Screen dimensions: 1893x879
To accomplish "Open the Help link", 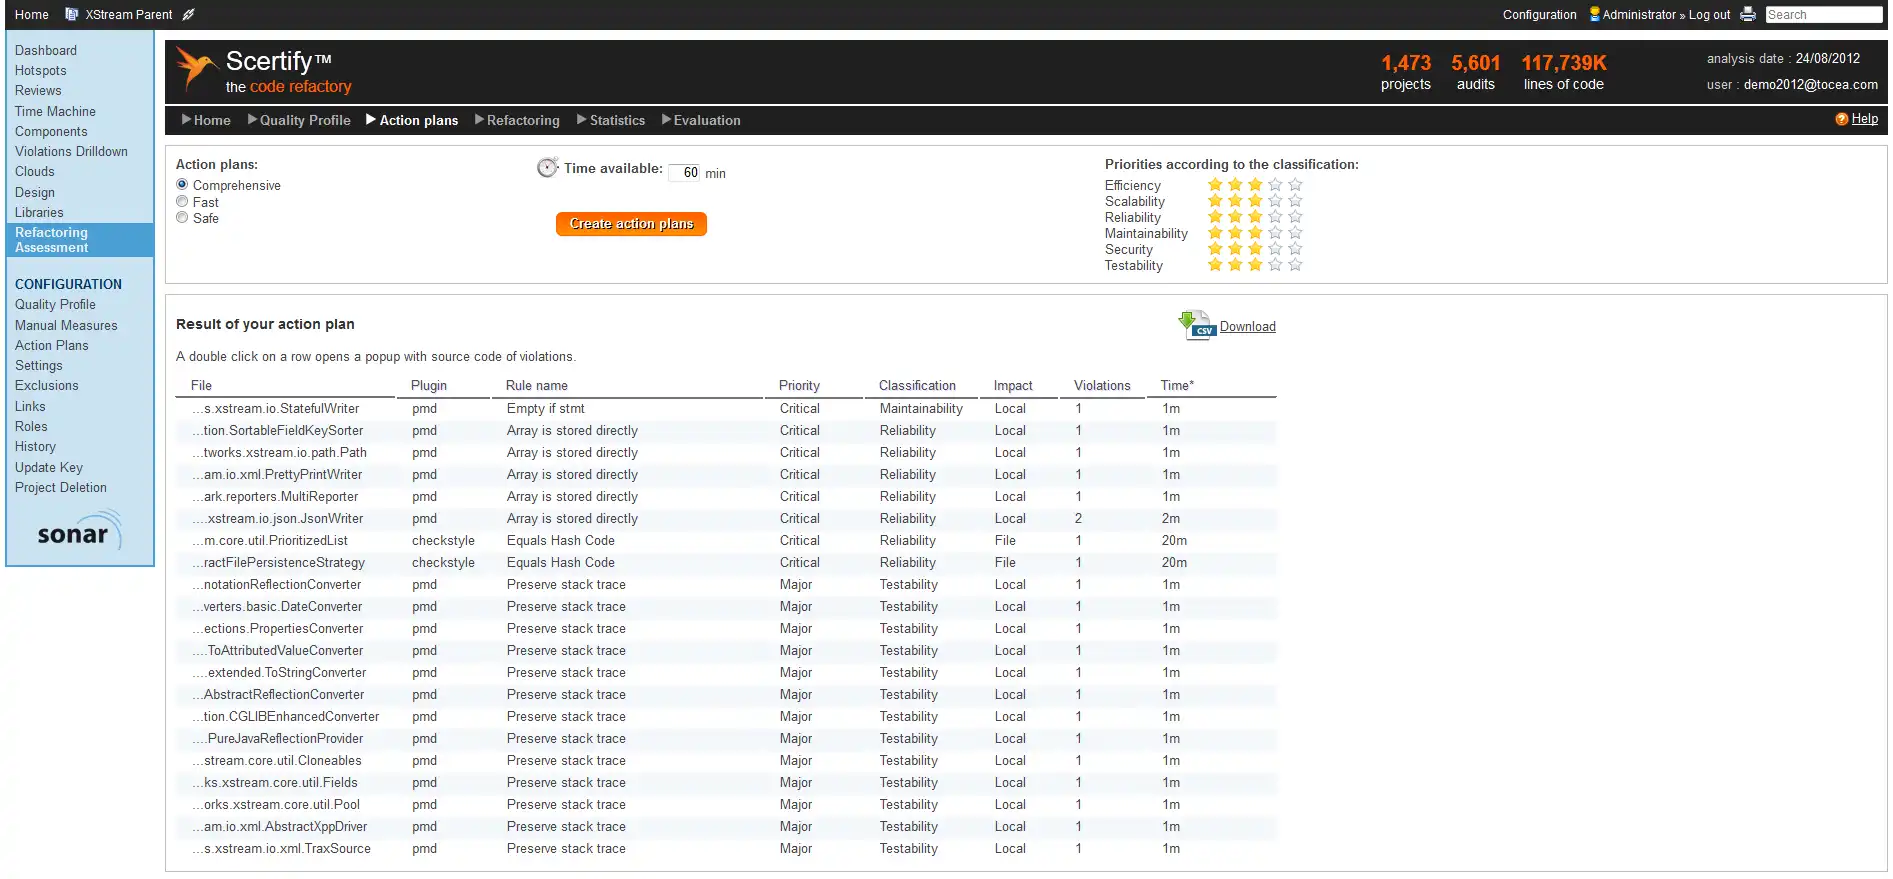I will coord(1864,119).
